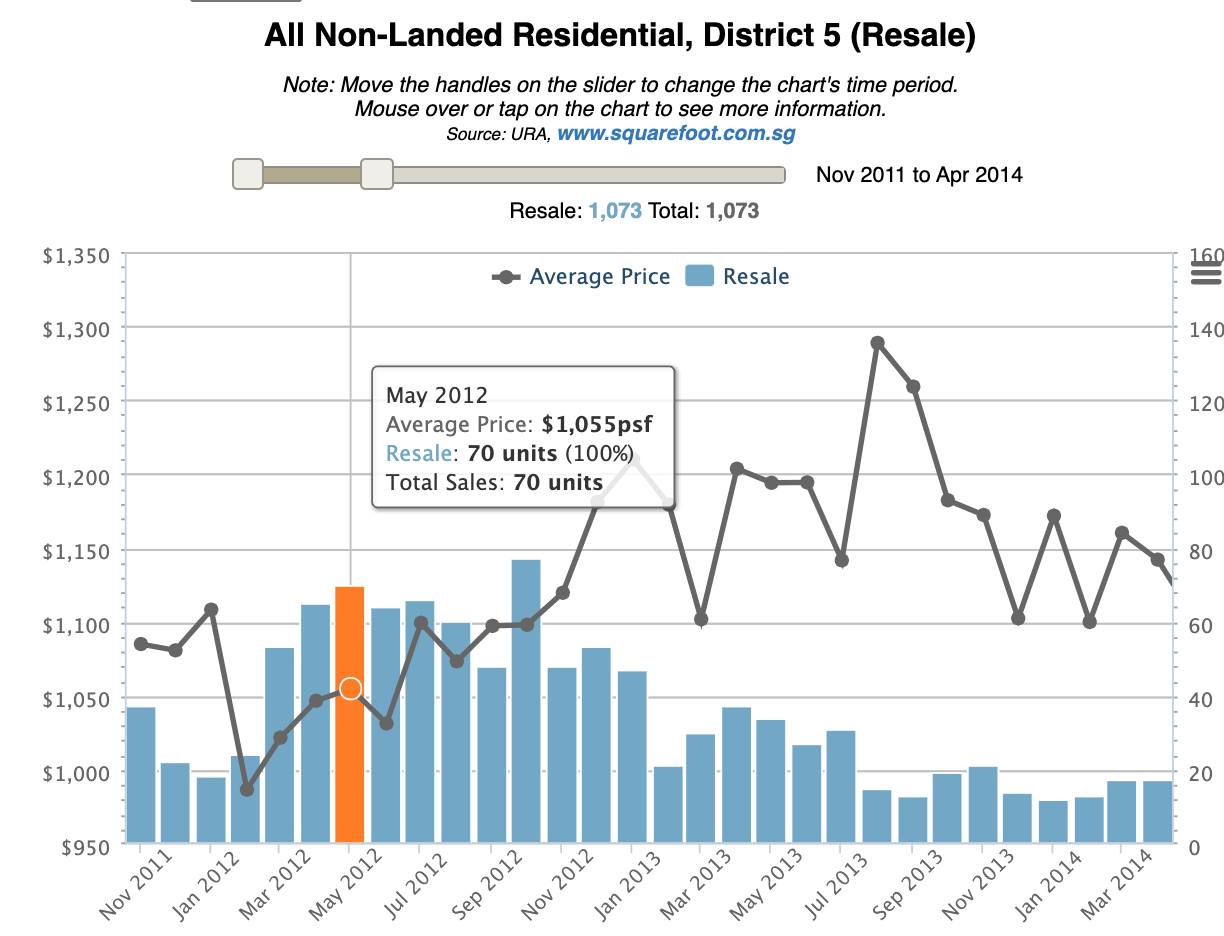Select the first resale bar for Nov 2011
Image resolution: width=1224 pixels, height=936 pixels.
[x=141, y=775]
